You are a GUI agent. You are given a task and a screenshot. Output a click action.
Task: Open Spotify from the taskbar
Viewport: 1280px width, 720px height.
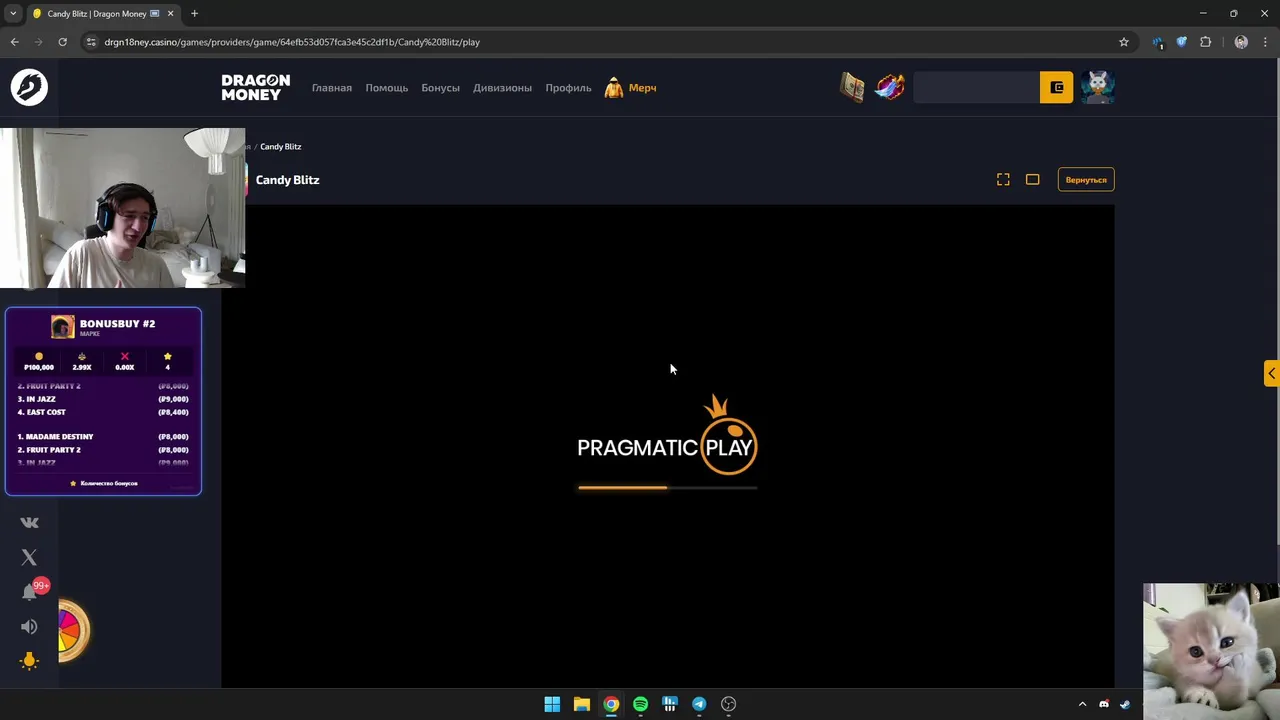[x=640, y=704]
